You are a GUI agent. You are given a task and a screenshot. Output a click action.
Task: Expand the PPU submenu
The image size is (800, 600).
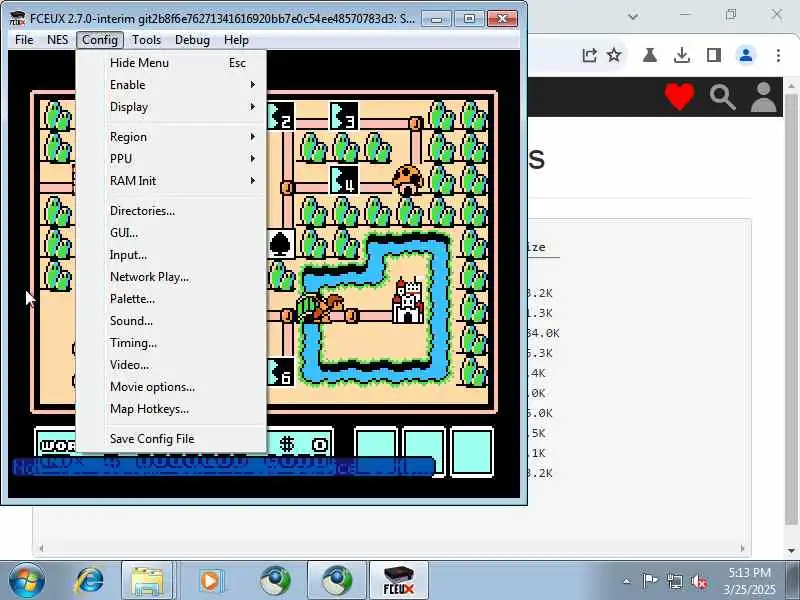click(x=171, y=159)
